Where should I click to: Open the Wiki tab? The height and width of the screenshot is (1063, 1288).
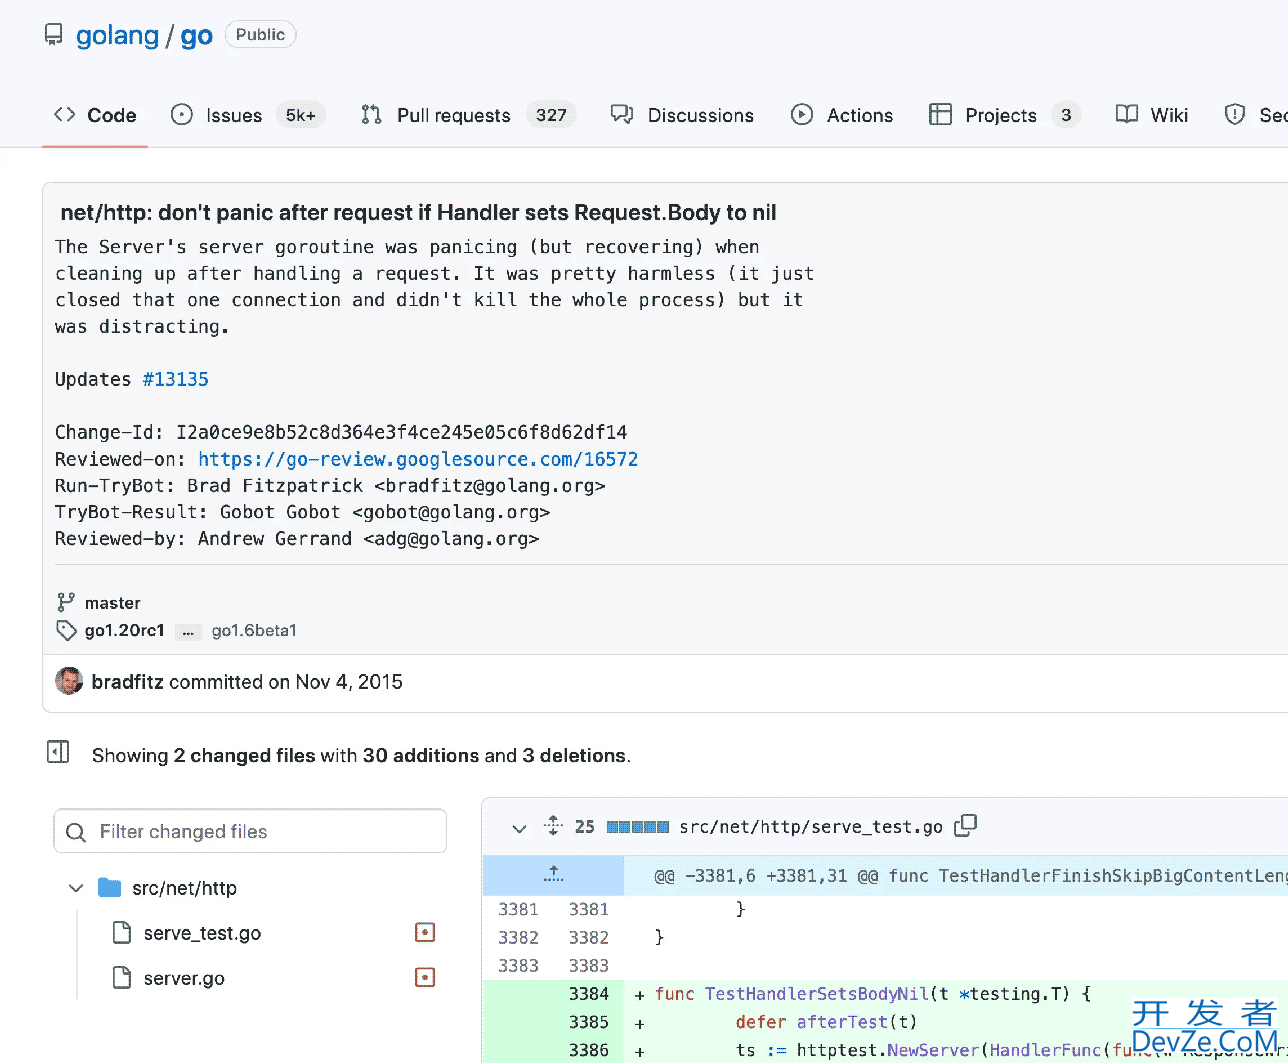tap(1152, 115)
